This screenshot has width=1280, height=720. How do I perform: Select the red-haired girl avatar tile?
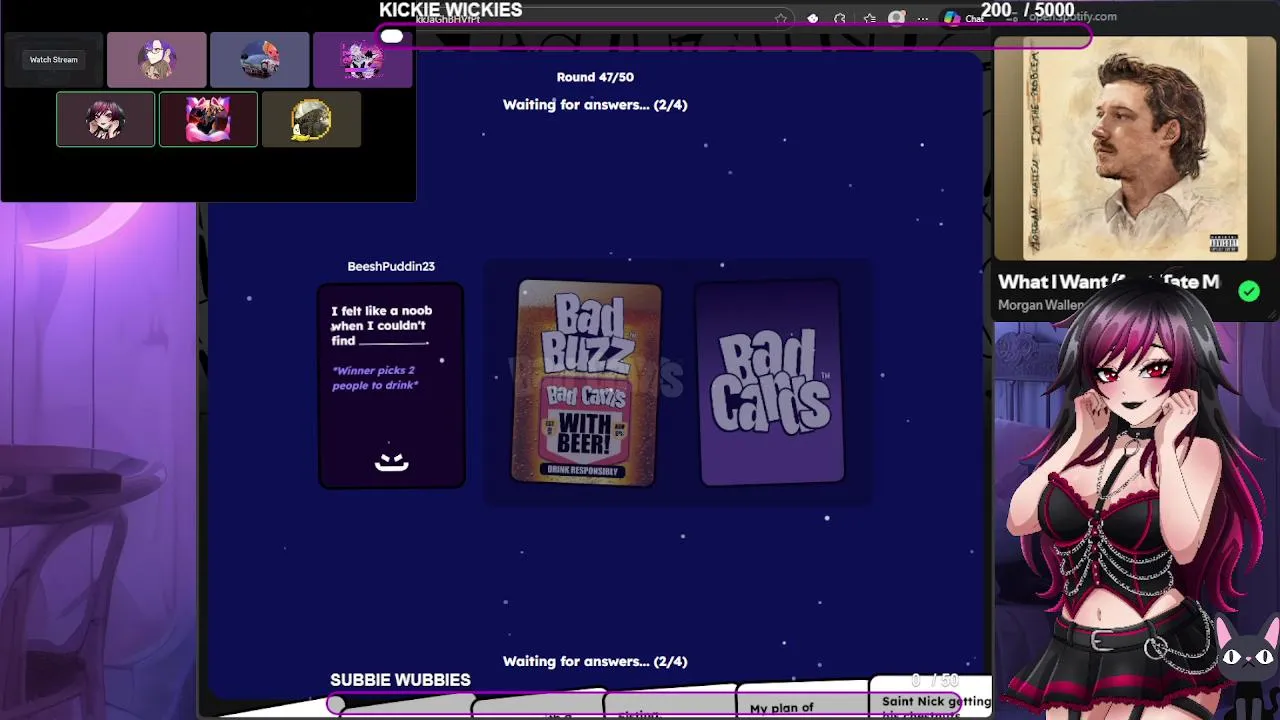pyautogui.click(x=106, y=119)
